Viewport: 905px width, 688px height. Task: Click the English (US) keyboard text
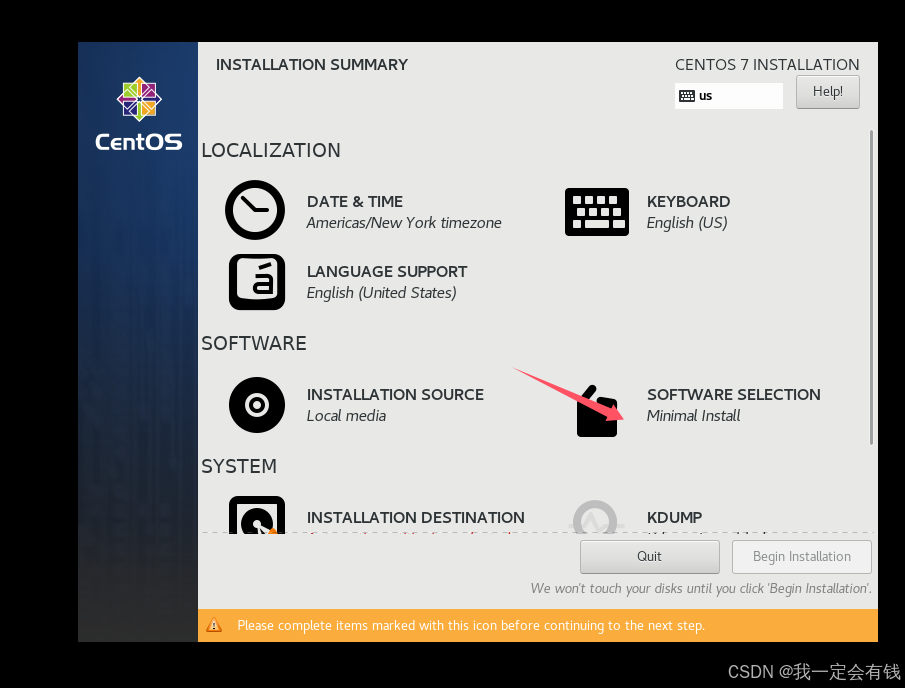click(x=687, y=223)
